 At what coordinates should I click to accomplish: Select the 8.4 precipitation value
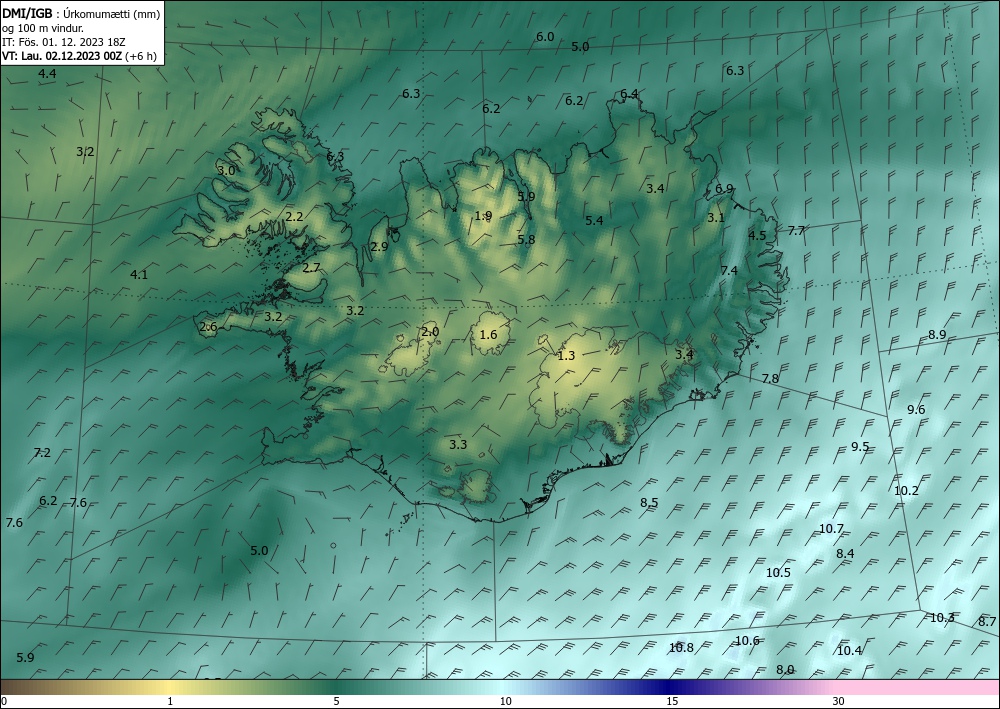click(x=845, y=553)
